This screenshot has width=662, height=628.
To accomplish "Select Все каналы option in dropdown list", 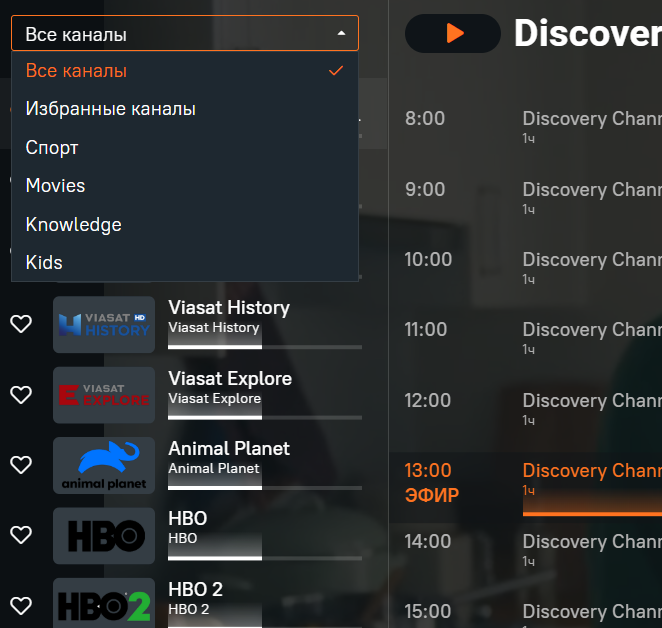I will [x=185, y=71].
